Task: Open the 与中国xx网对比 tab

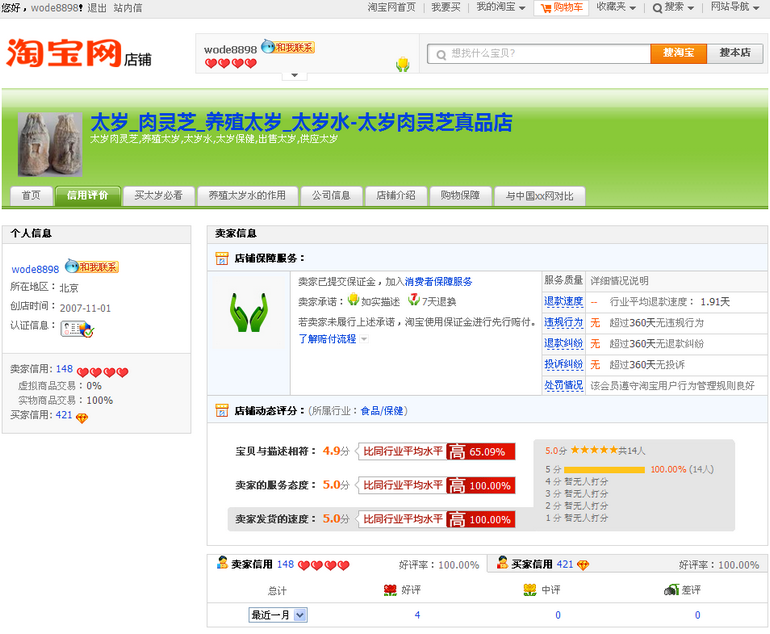Action: (540, 195)
